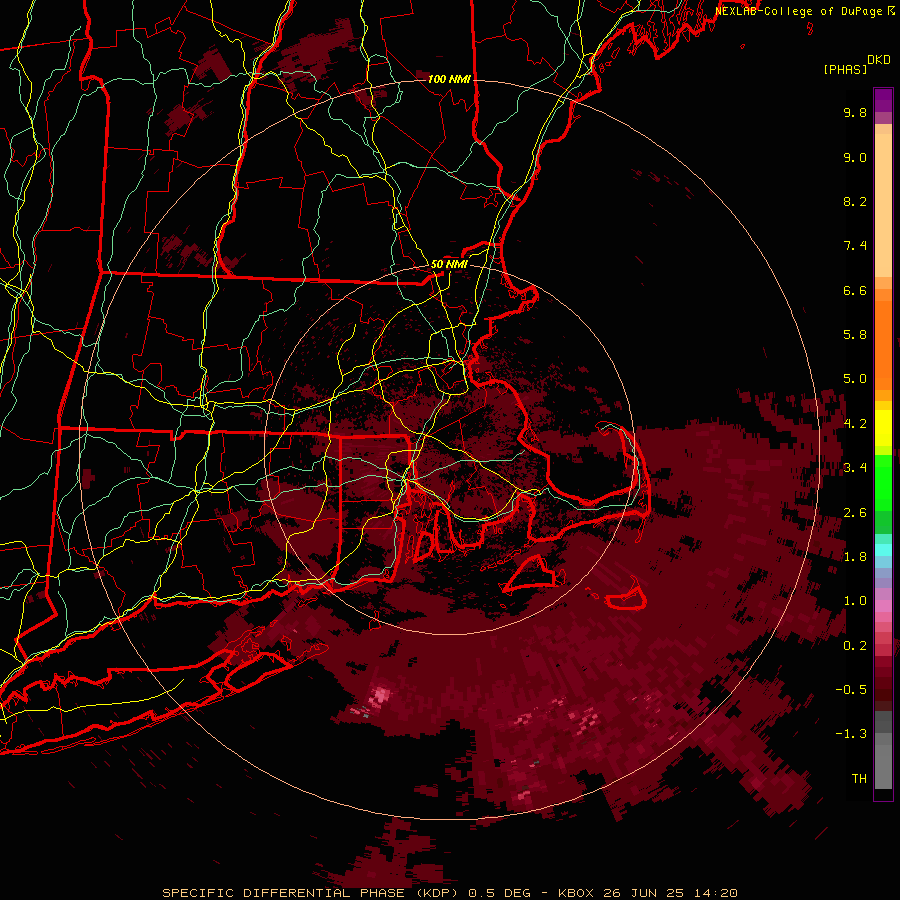Viewport: 900px width, 900px height.
Task: Click the [PHAS] unit label
Action: coord(845,69)
